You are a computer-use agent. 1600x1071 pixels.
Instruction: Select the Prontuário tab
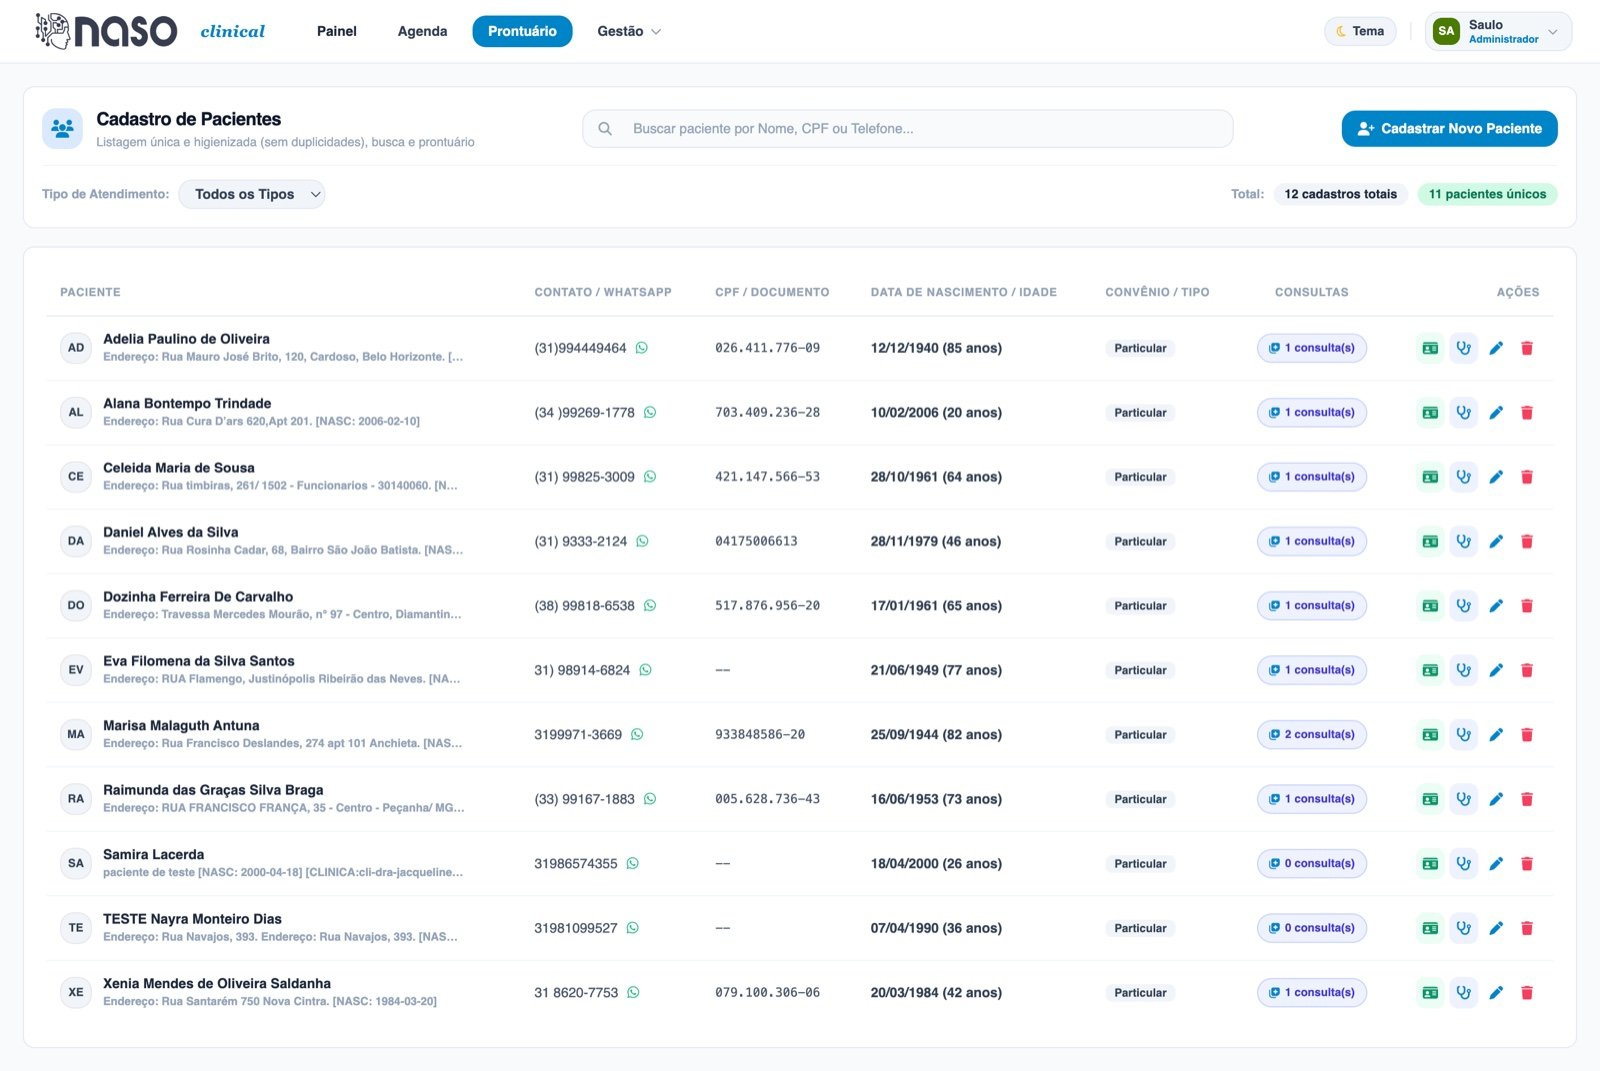point(522,31)
